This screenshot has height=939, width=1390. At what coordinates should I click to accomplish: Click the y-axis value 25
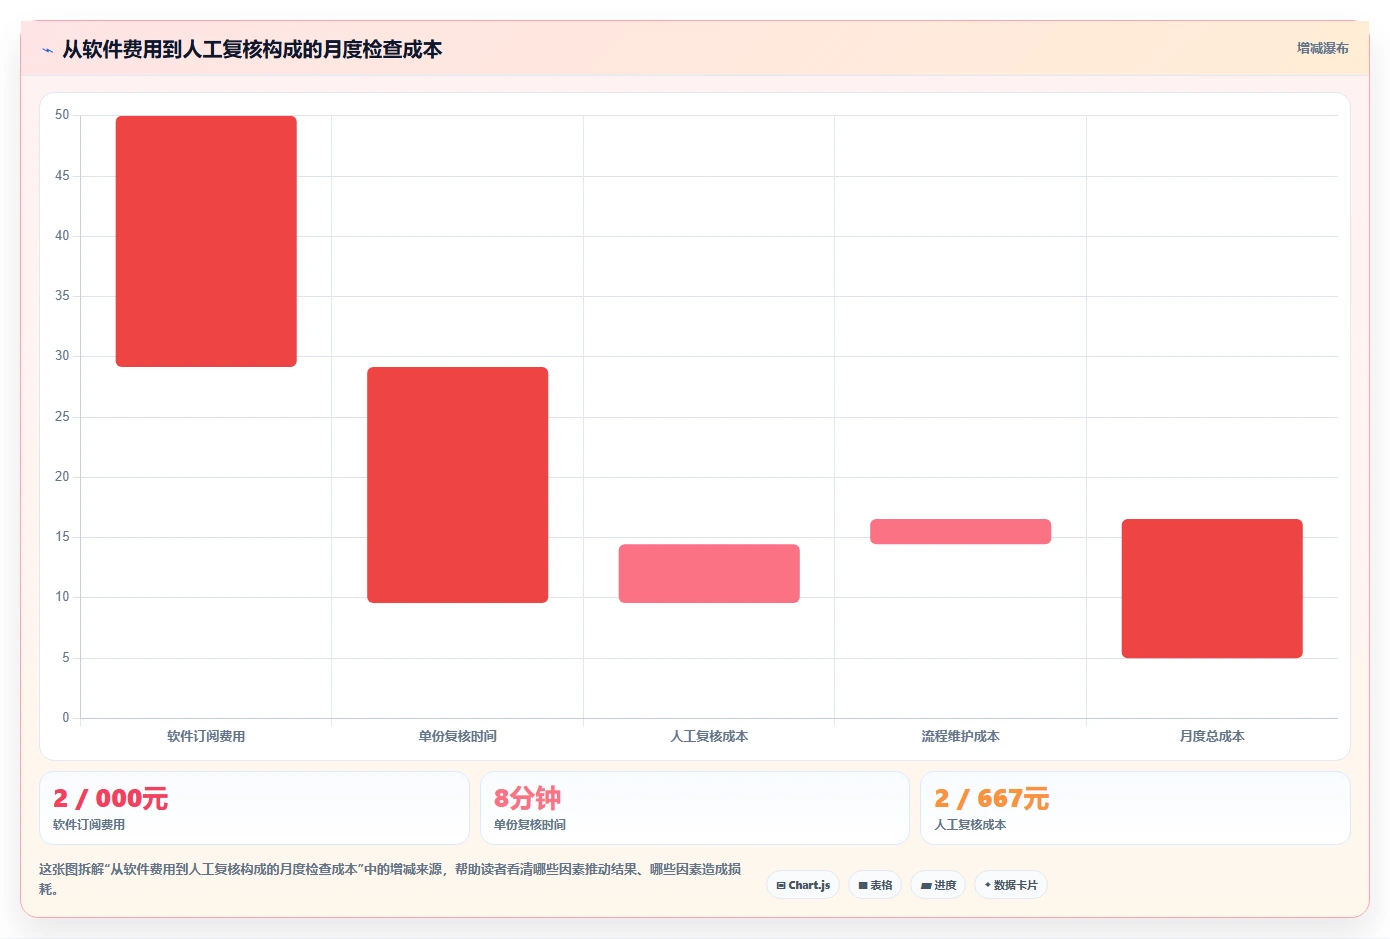tap(62, 417)
